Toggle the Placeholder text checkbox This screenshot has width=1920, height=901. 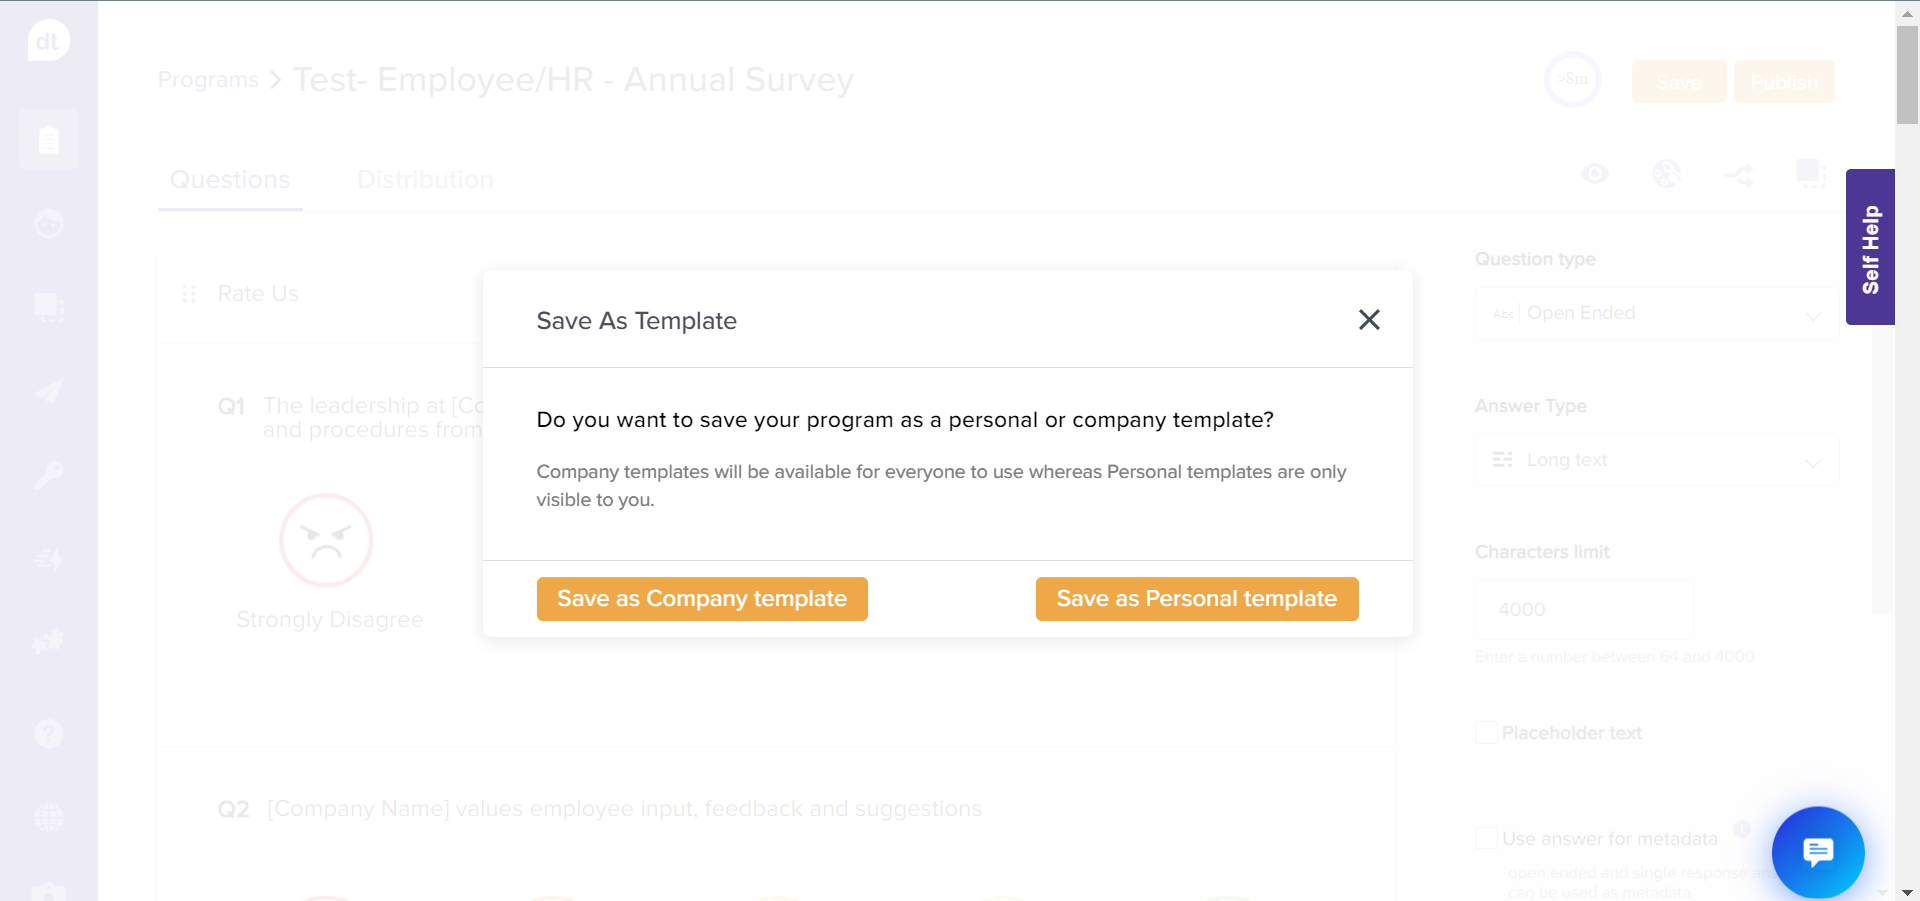(x=1486, y=733)
